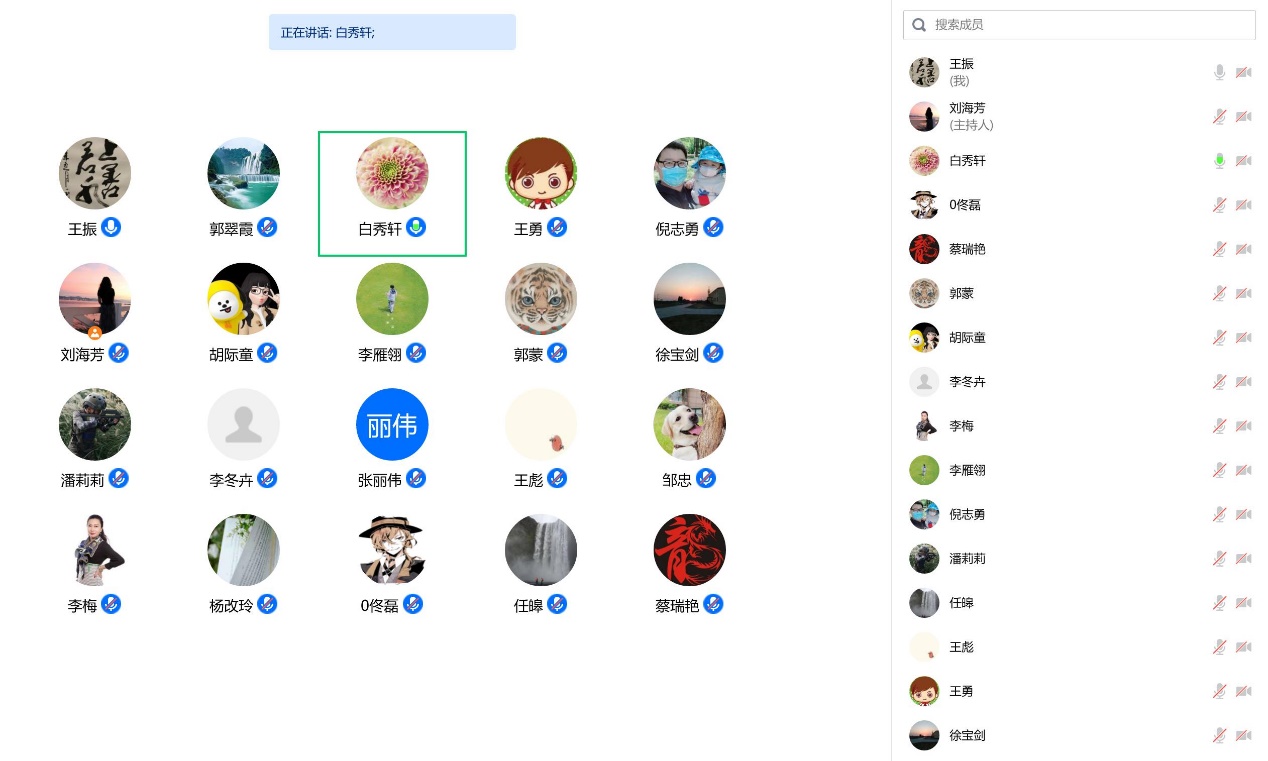1268x761 pixels.
Task: Toggle muted mic for 李梅 in member list
Action: pyautogui.click(x=1219, y=426)
